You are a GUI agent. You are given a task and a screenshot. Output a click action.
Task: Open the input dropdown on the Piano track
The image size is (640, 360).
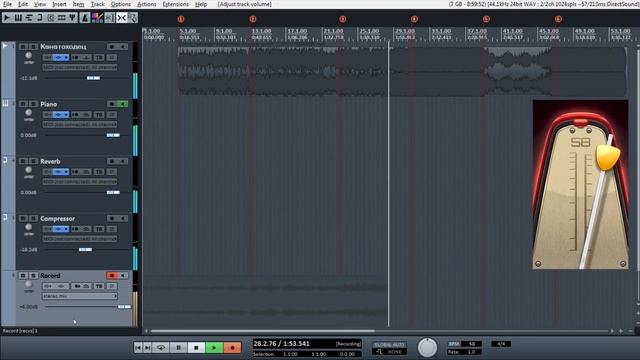(x=80, y=124)
